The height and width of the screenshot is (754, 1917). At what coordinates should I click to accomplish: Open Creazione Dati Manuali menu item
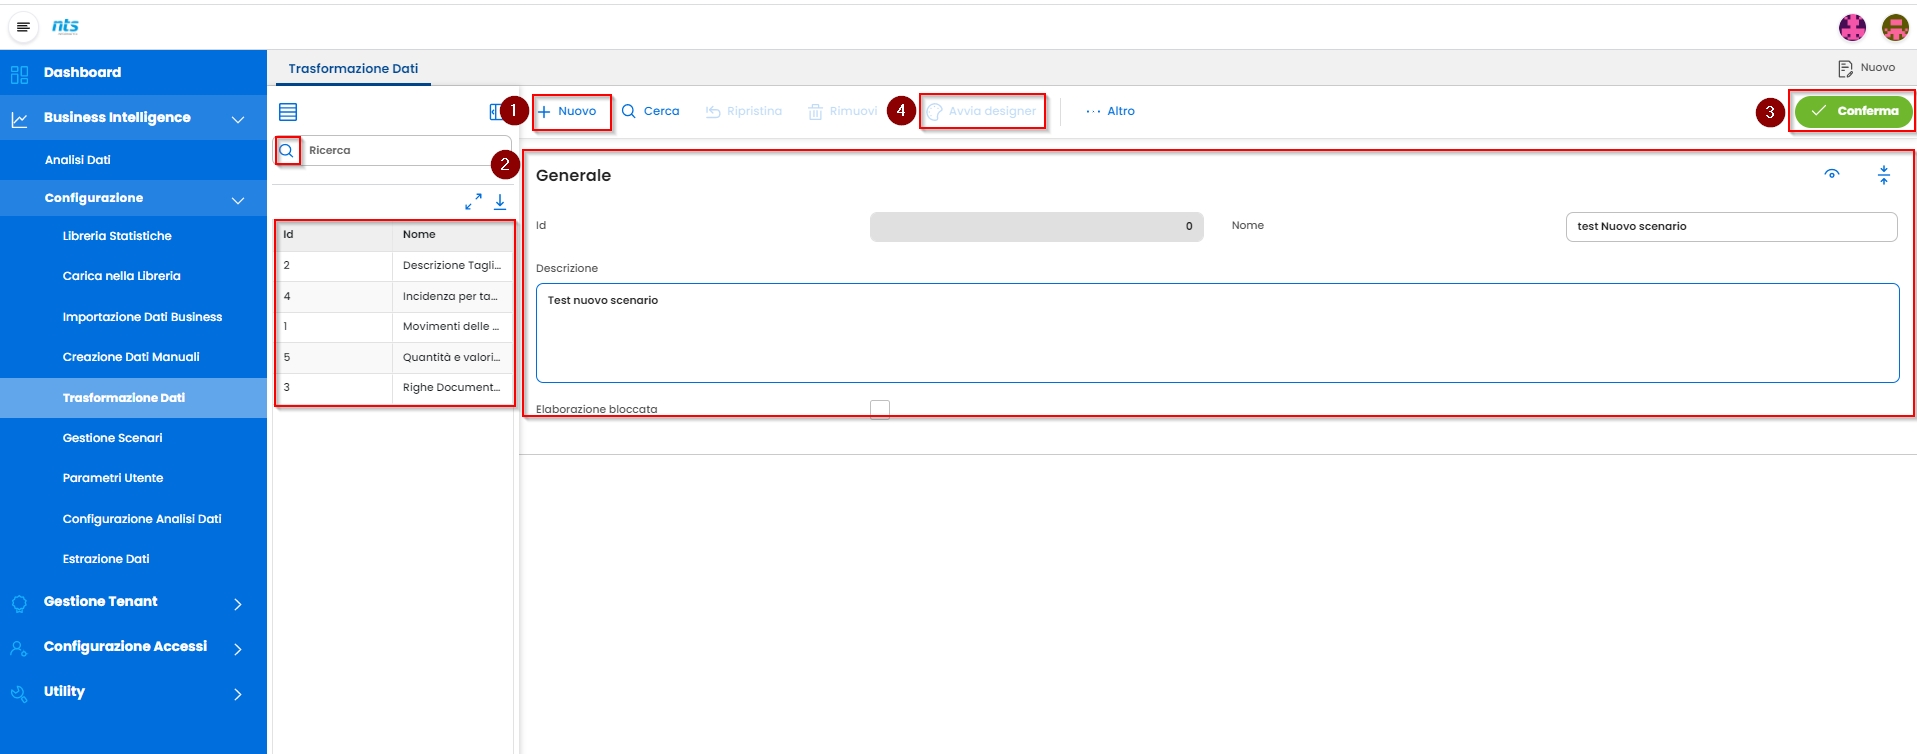131,357
